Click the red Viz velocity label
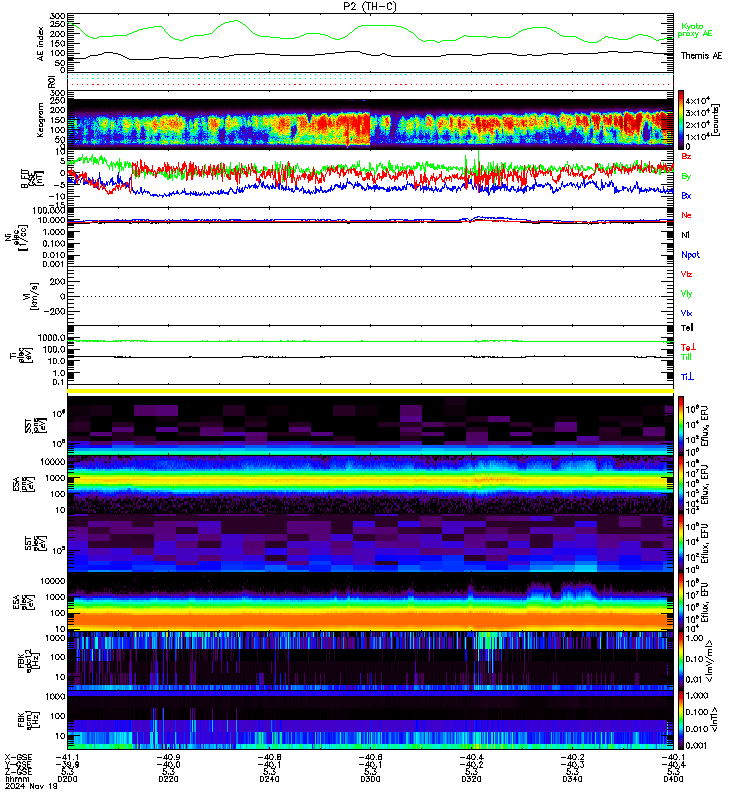 click(686, 274)
